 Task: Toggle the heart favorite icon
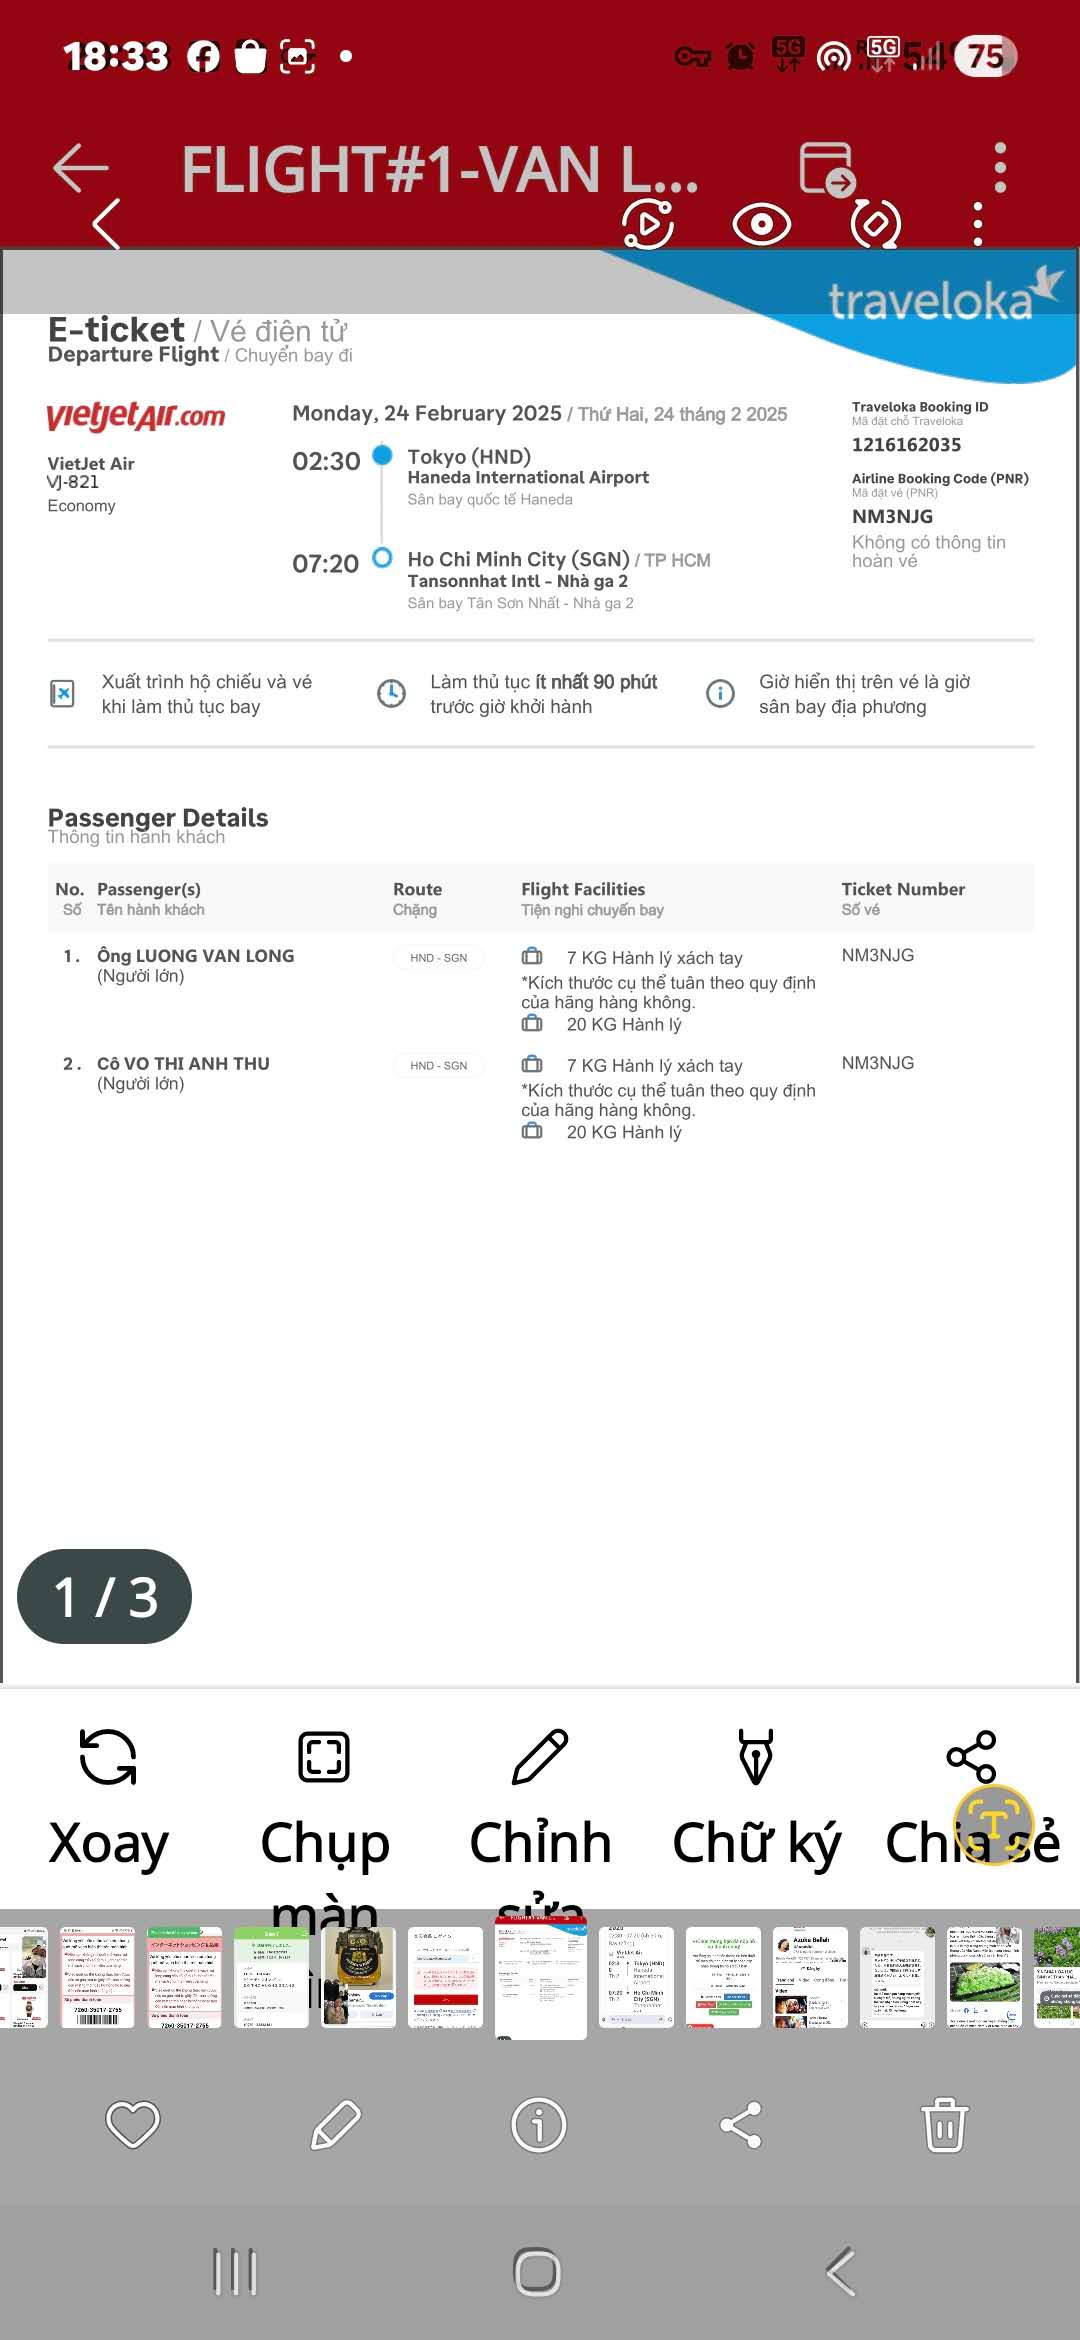133,2124
